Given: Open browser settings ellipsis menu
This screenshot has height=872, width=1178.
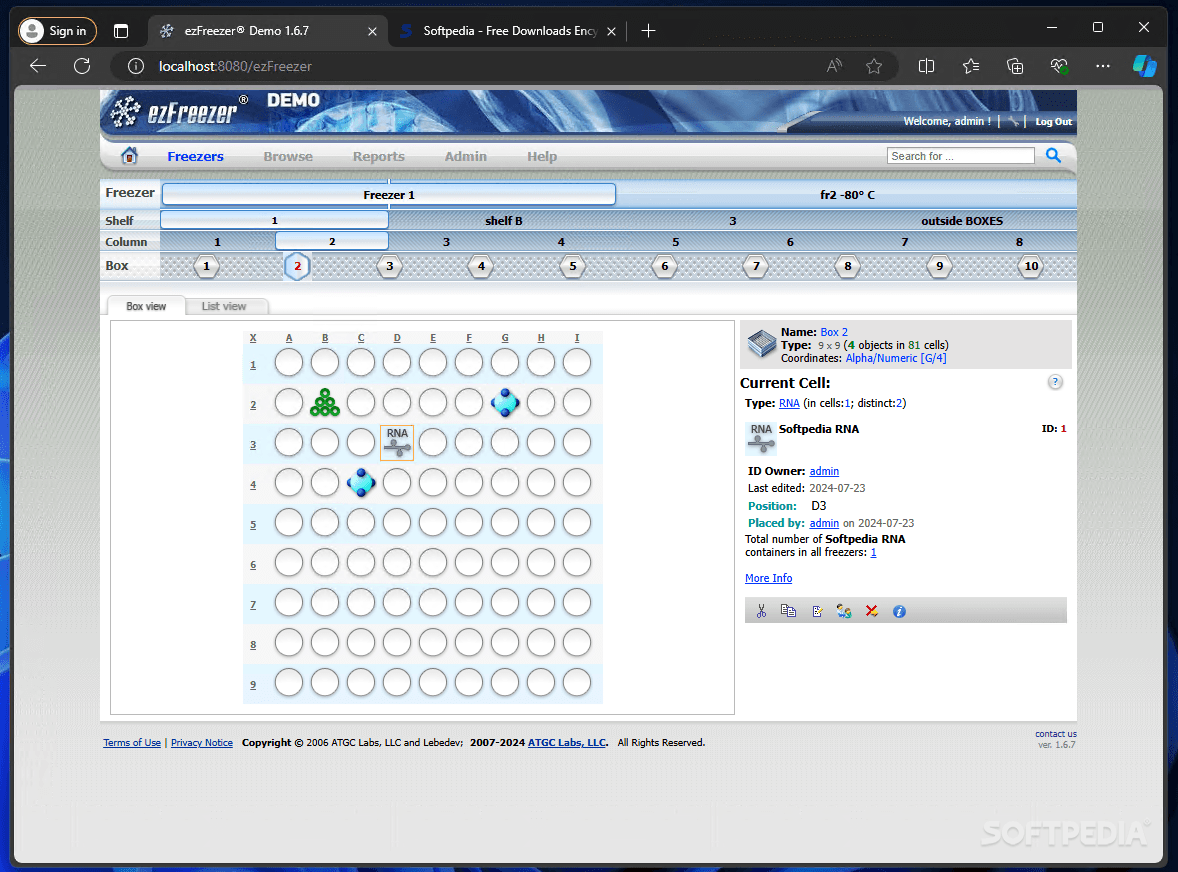Looking at the screenshot, I should (x=1103, y=66).
